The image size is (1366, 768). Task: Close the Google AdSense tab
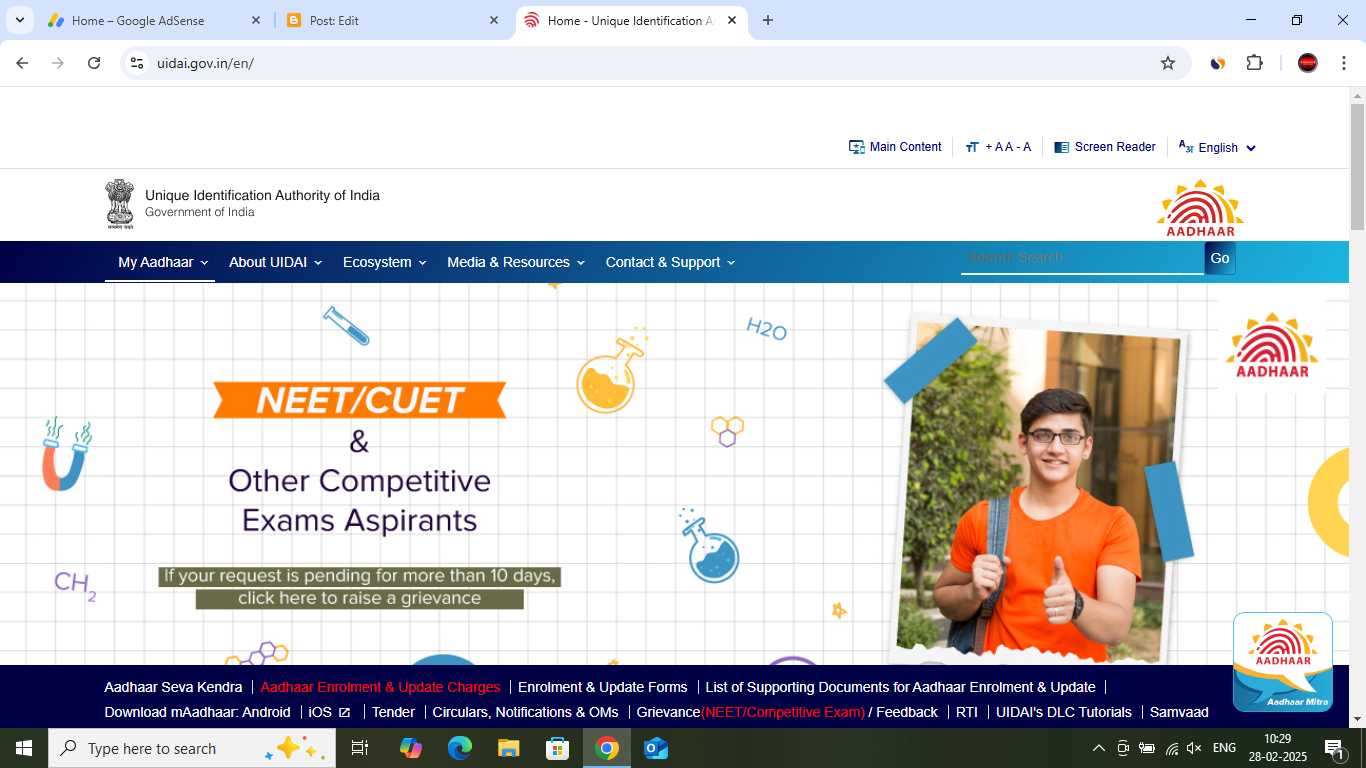pyautogui.click(x=255, y=20)
